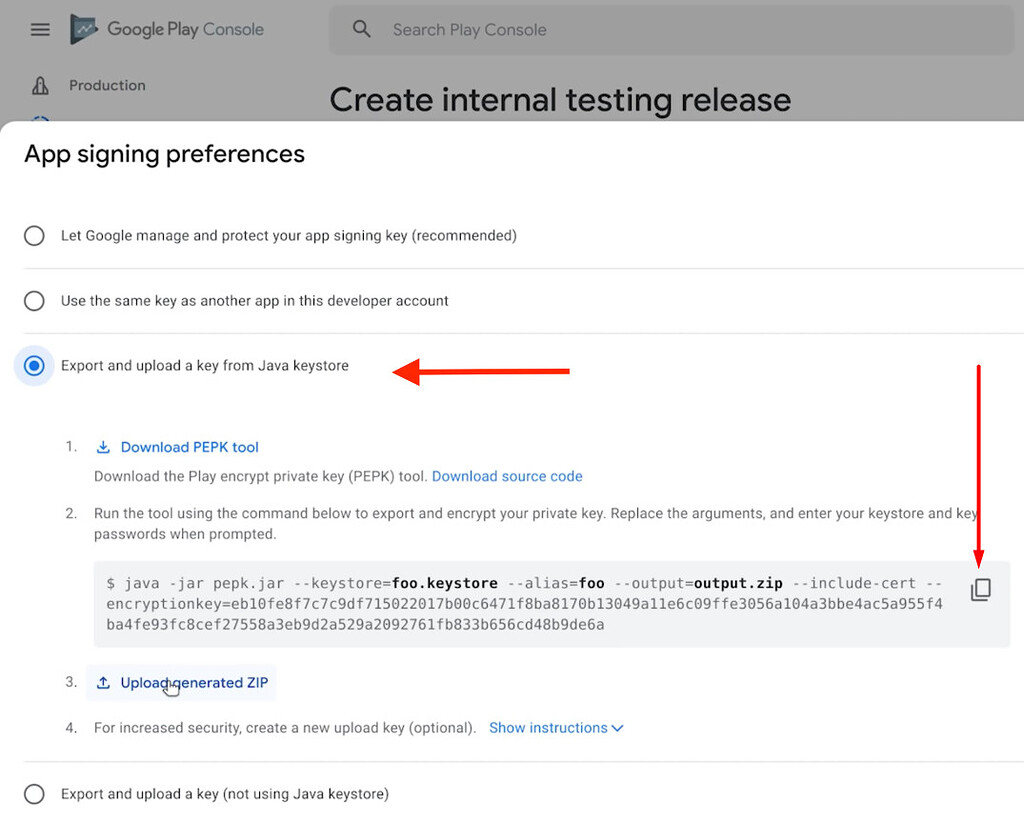Click the Upload generated ZIP button

181,683
